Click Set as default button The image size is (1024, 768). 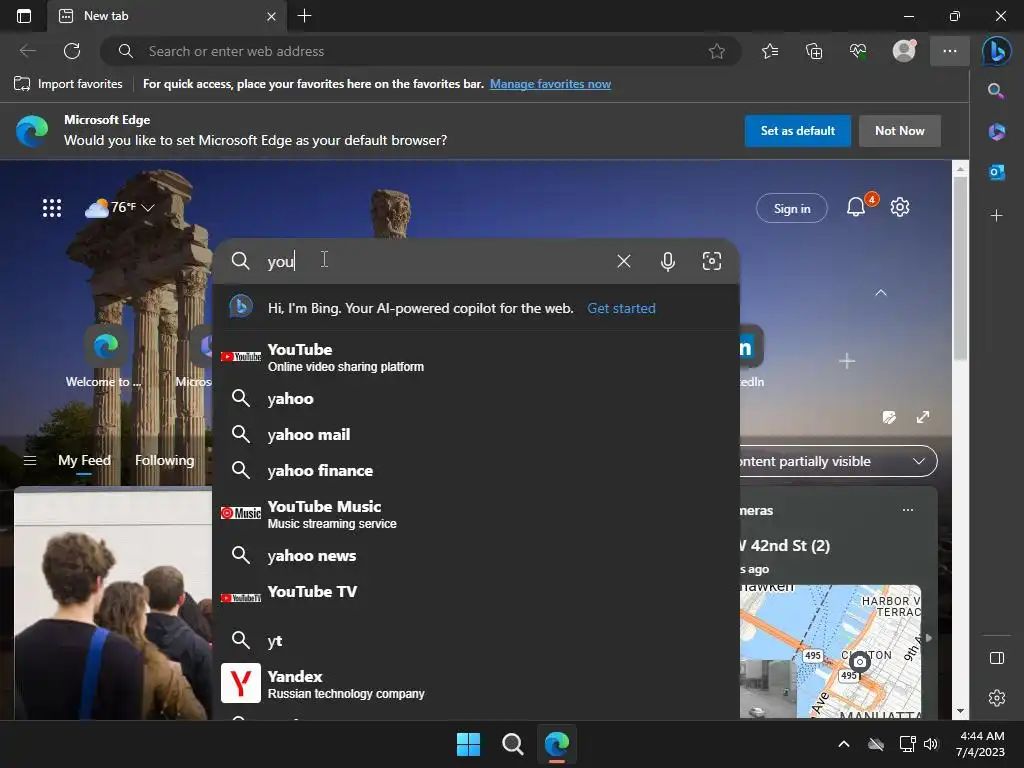(797, 131)
